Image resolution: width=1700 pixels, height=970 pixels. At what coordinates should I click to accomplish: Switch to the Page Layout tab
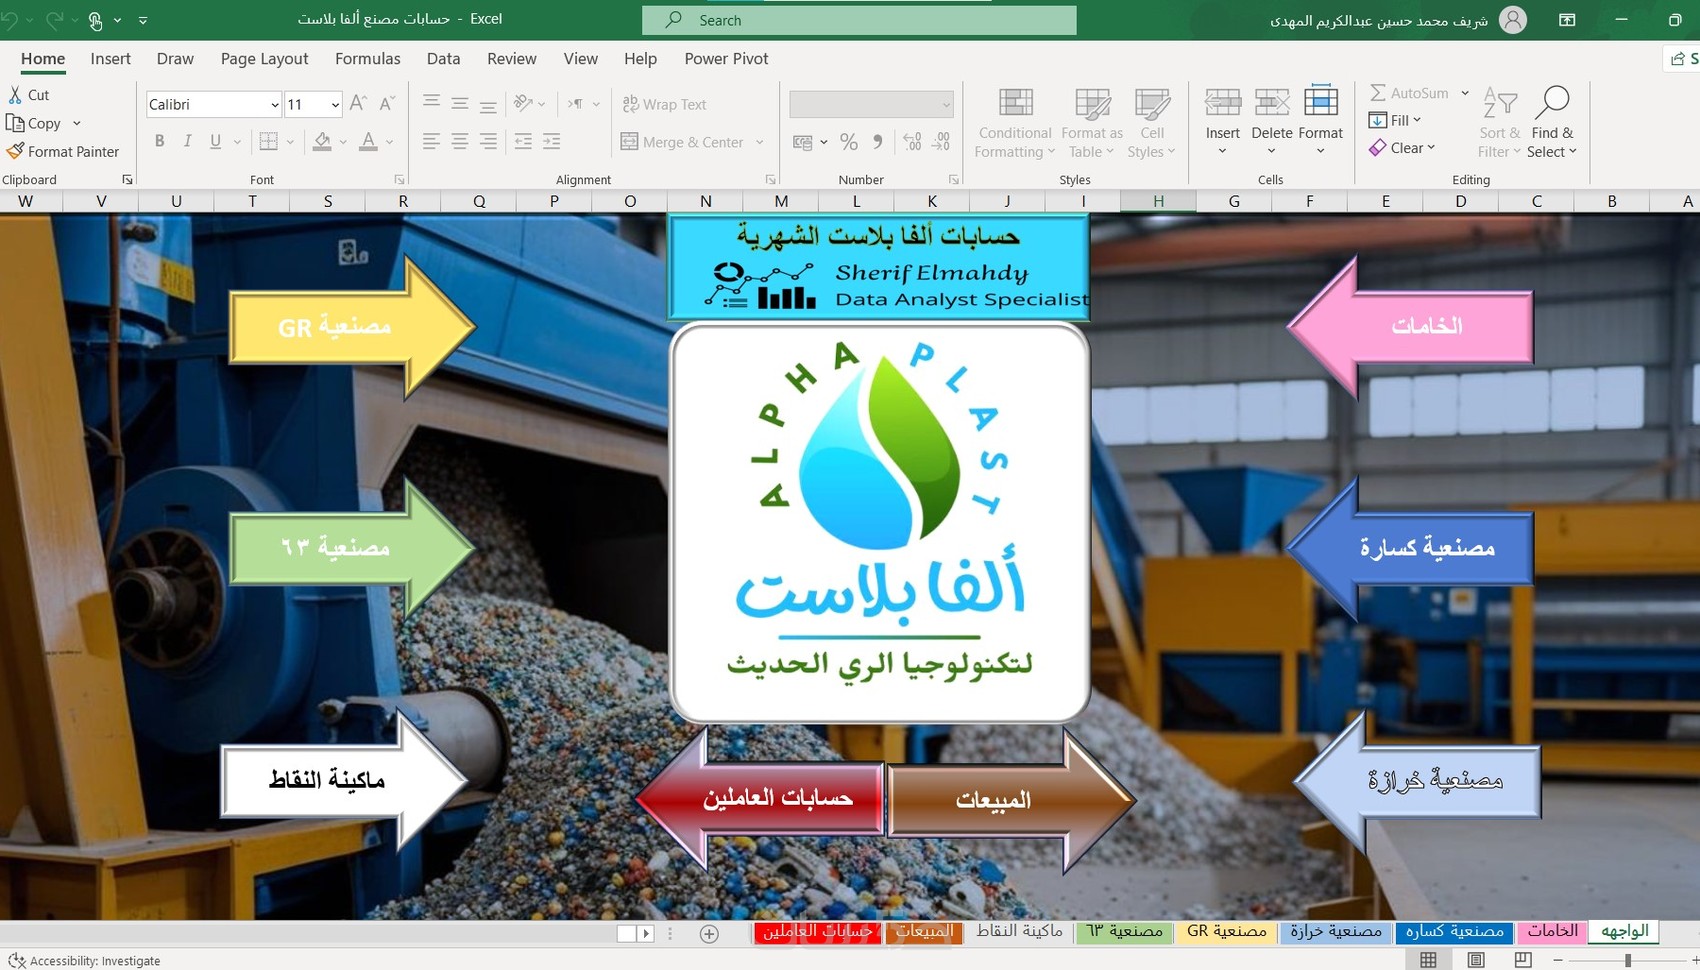coord(264,59)
